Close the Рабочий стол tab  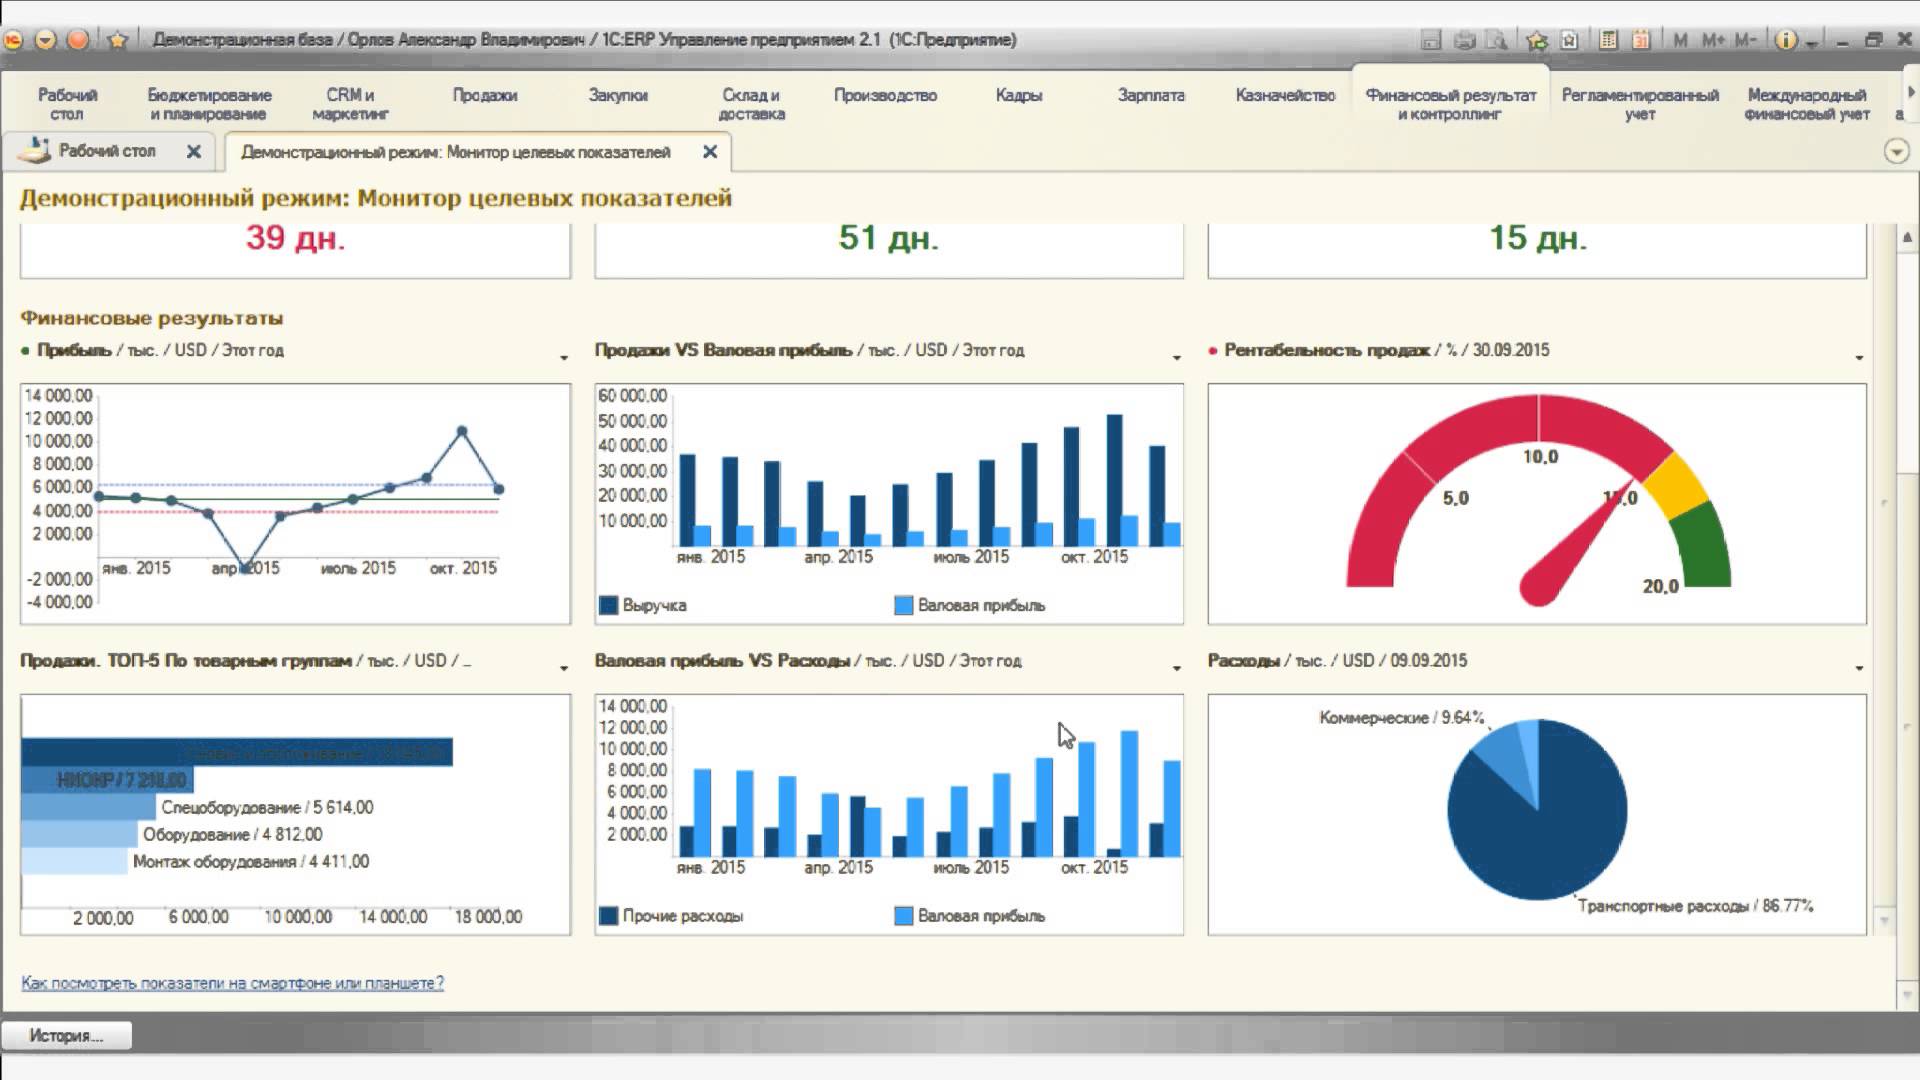(x=194, y=152)
